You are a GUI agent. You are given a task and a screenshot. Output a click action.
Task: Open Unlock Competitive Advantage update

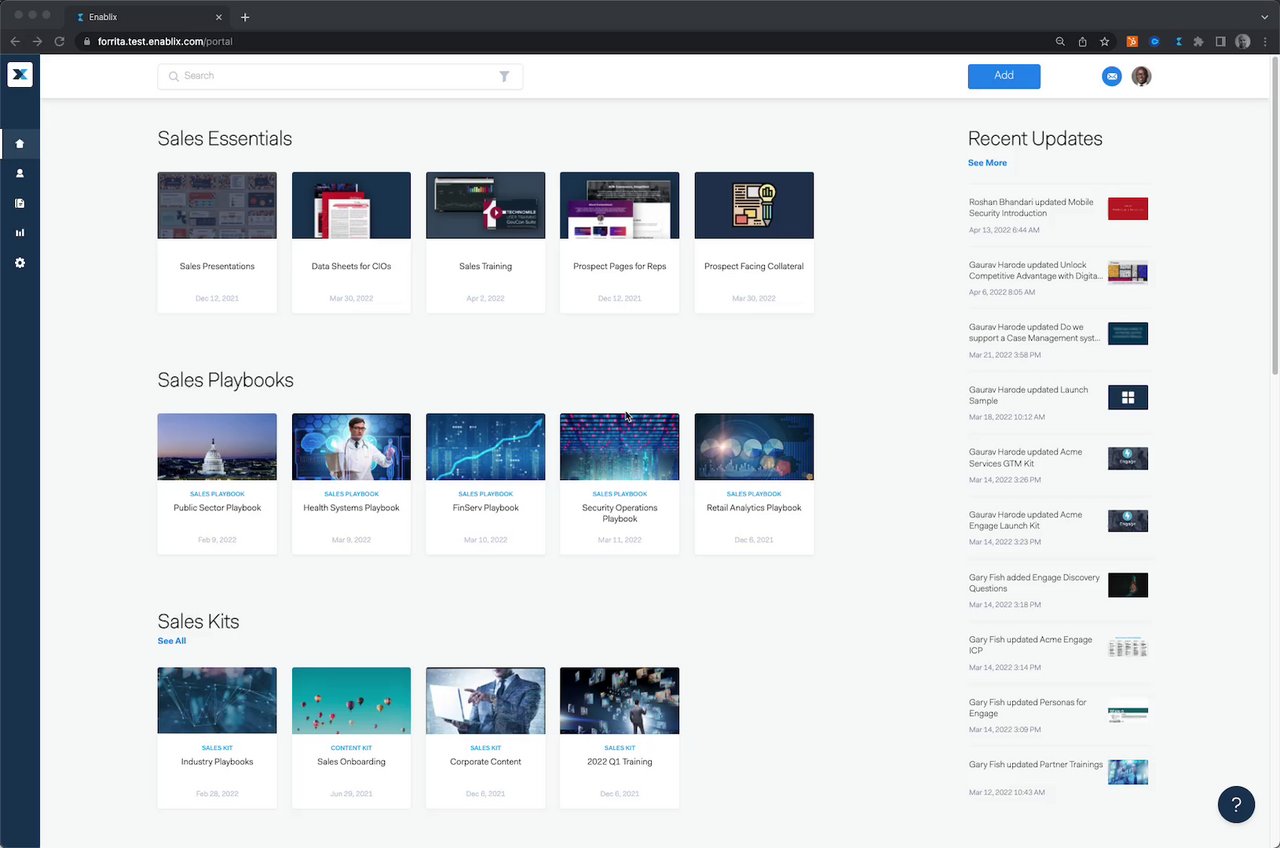[1058, 277]
